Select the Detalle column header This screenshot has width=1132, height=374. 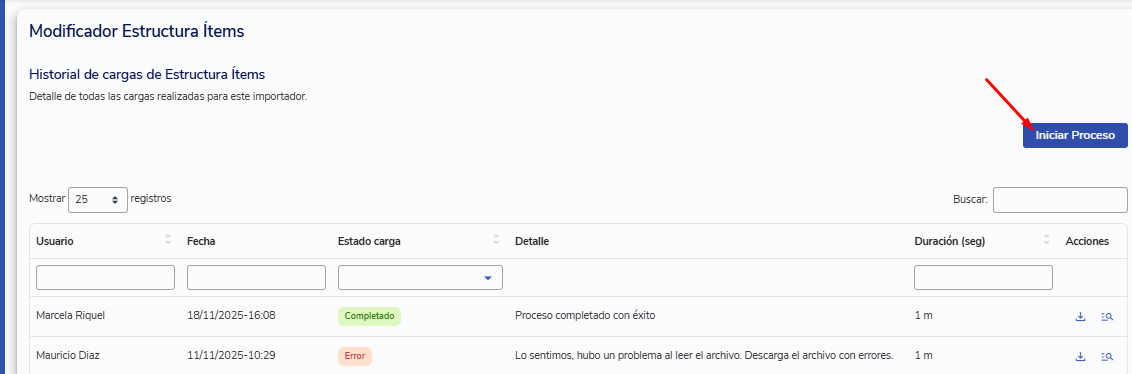point(532,241)
